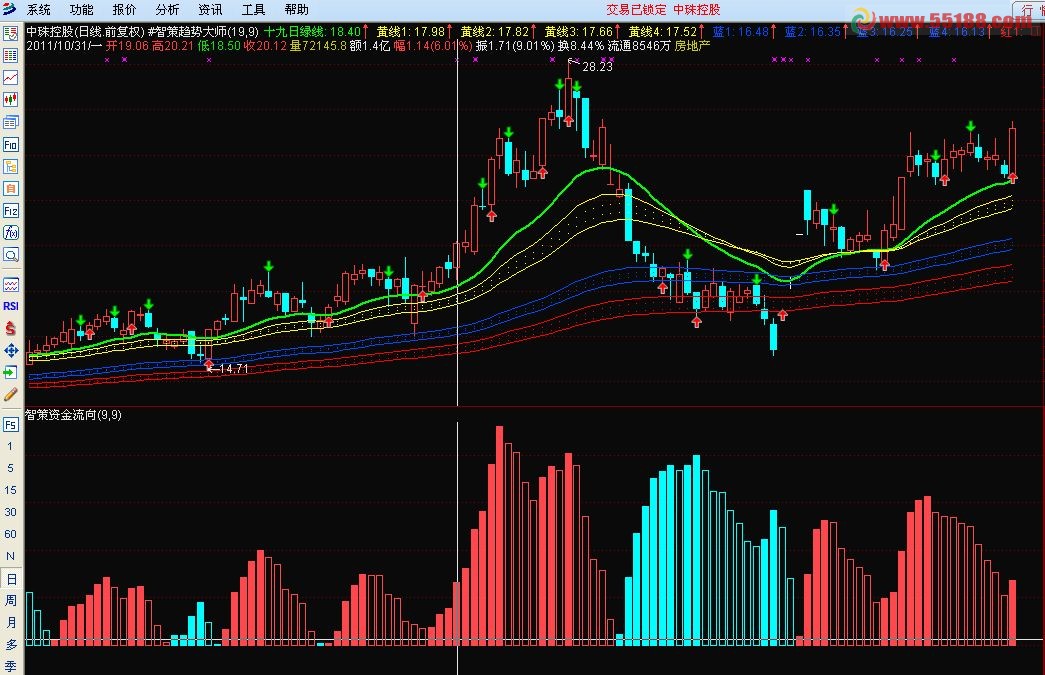The image size is (1045, 675).
Task: Click the F5 time-share icon
Action: click(11, 424)
